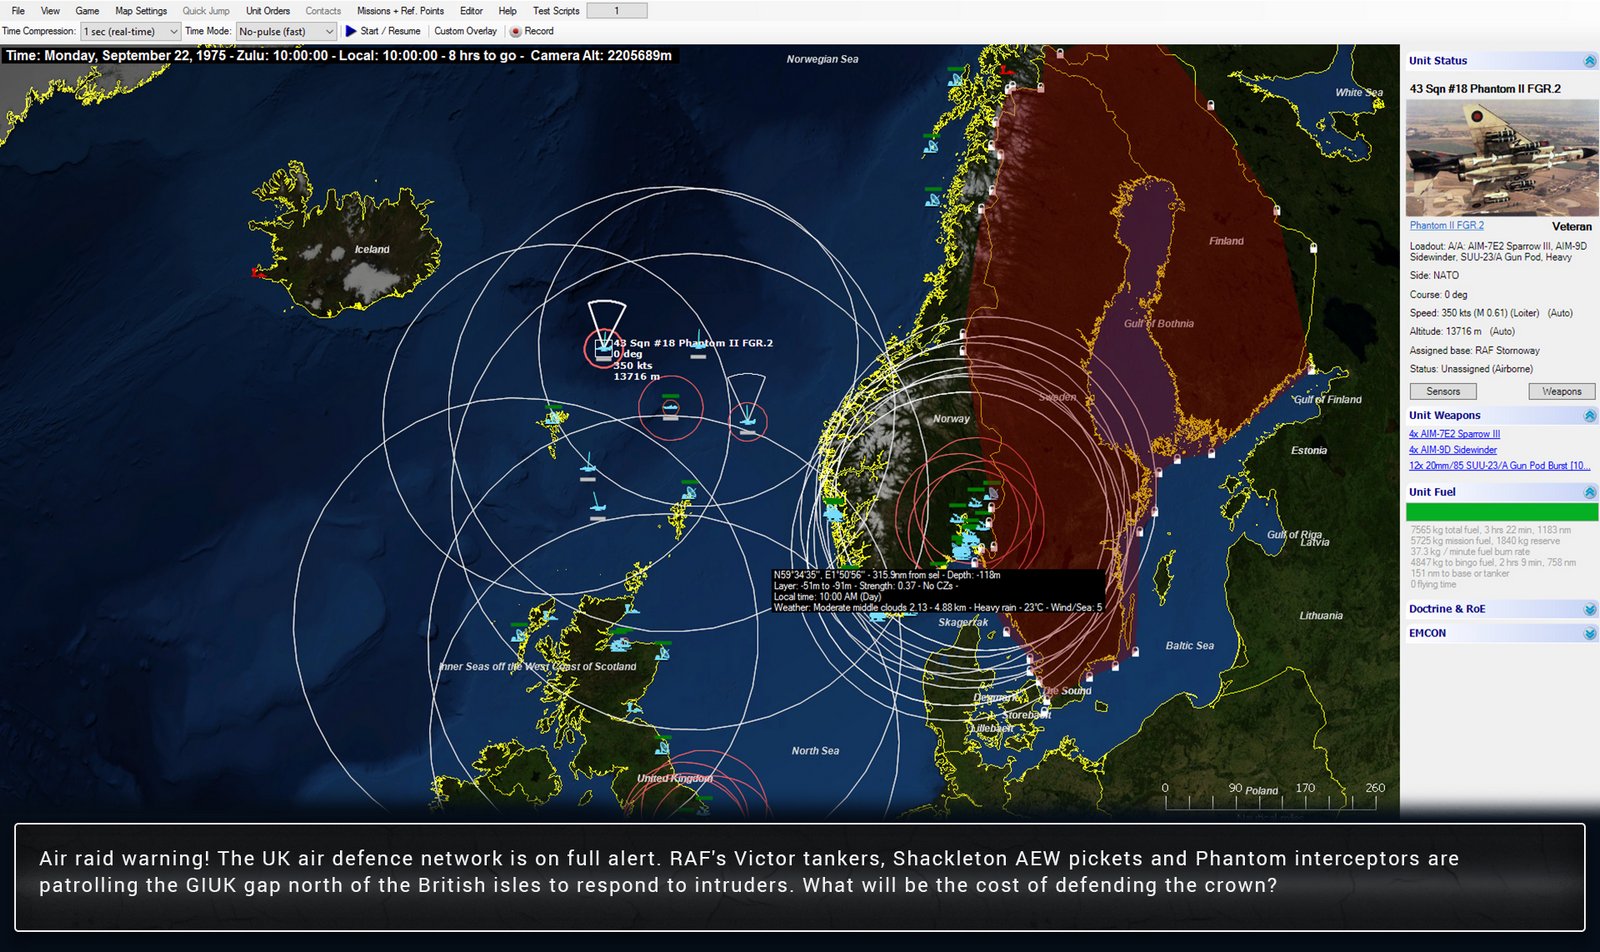Select the highlighted 43 Sqn #18 Phantom unit icon

(603, 348)
